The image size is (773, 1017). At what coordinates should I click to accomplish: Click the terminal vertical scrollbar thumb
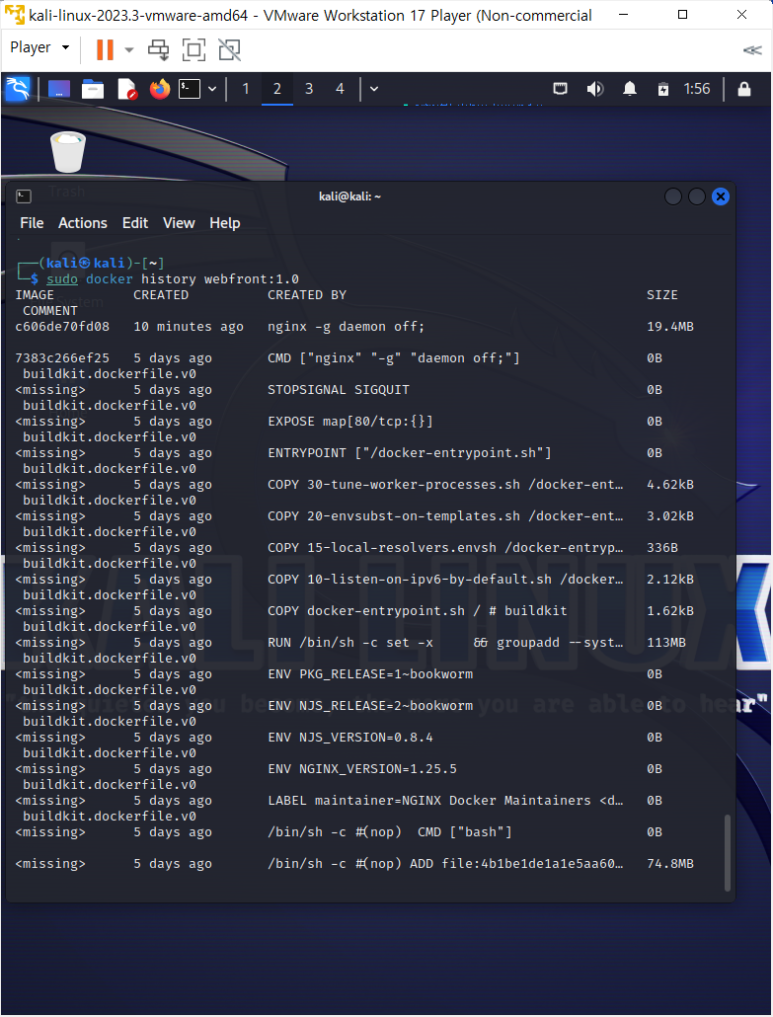(x=727, y=853)
